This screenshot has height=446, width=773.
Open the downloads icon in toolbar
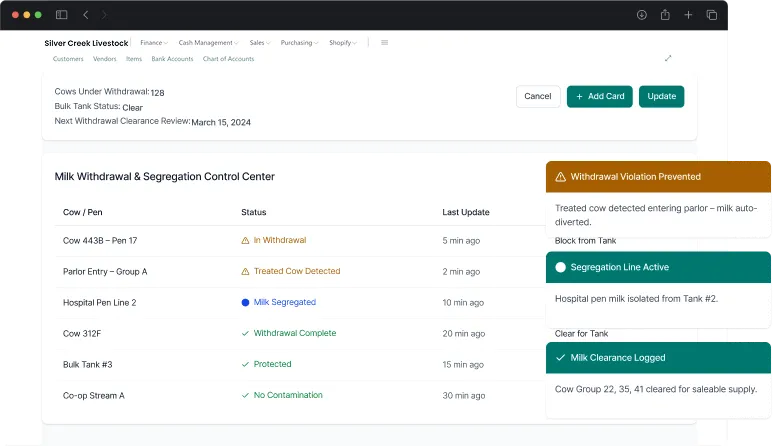click(641, 15)
